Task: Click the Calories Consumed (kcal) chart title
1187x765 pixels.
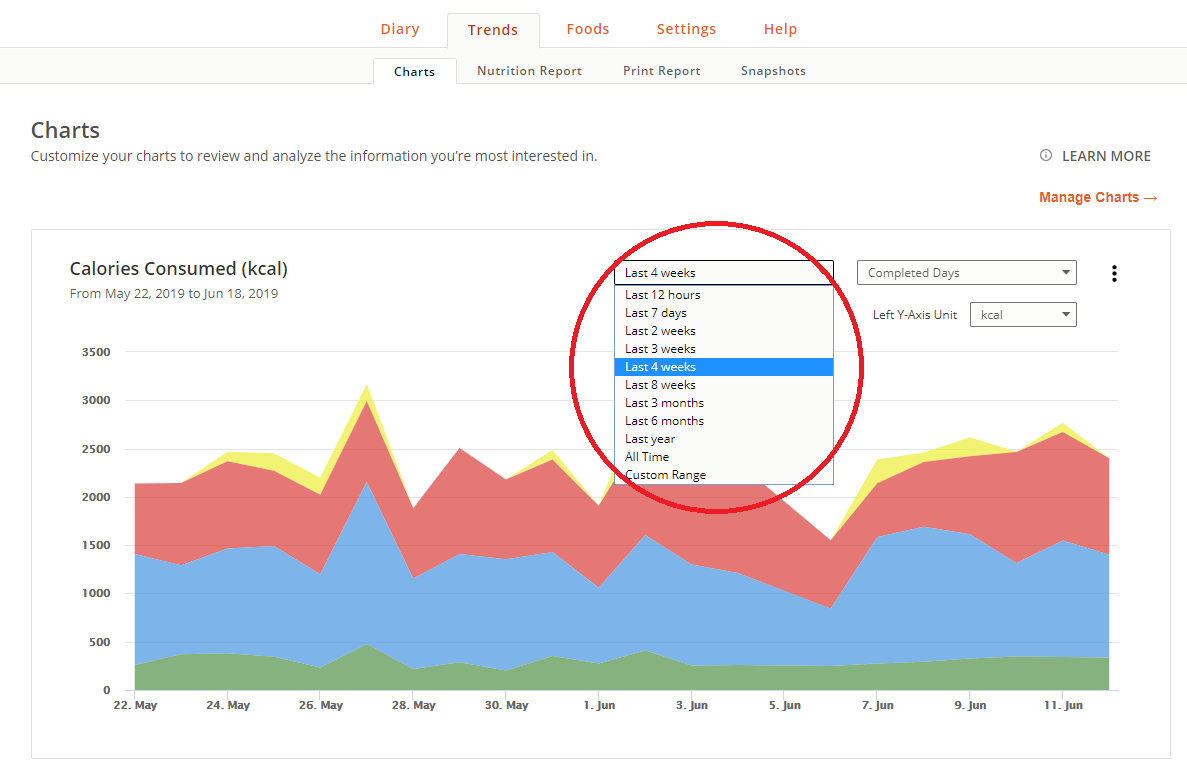Action: pyautogui.click(x=179, y=269)
